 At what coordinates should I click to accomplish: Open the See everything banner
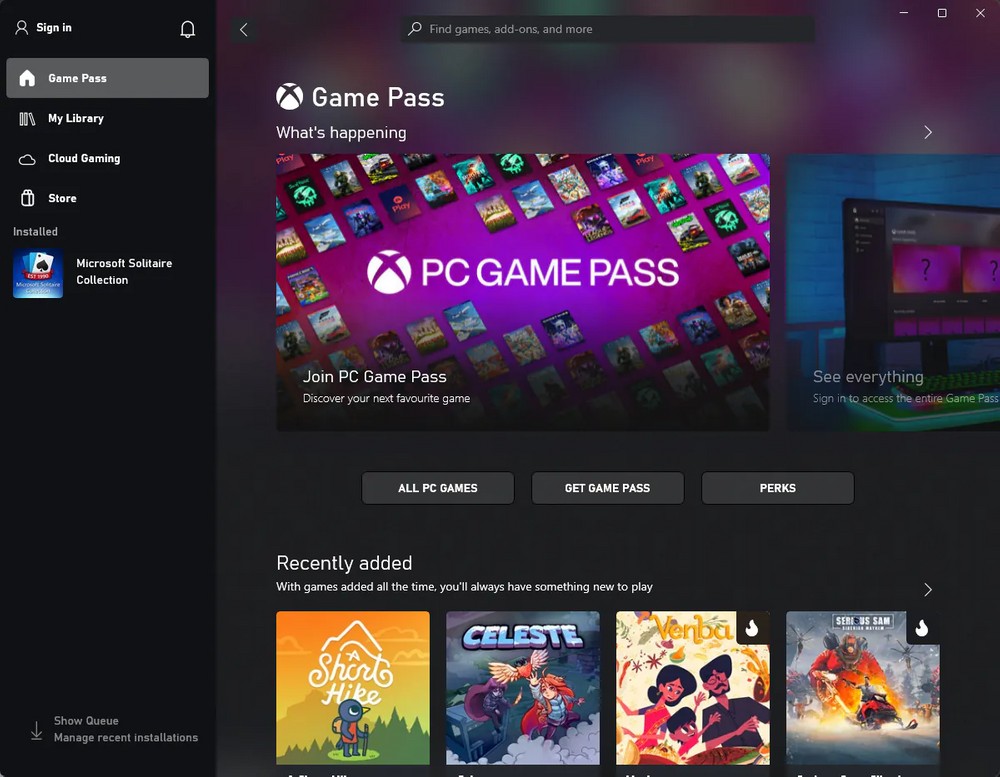pyautogui.click(x=893, y=292)
